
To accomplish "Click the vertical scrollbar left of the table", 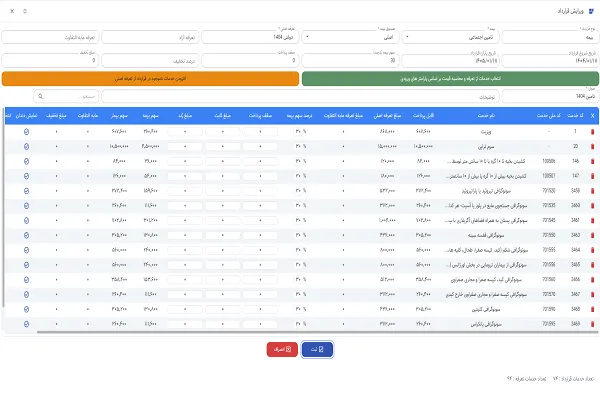I will pyautogui.click(x=3, y=207).
